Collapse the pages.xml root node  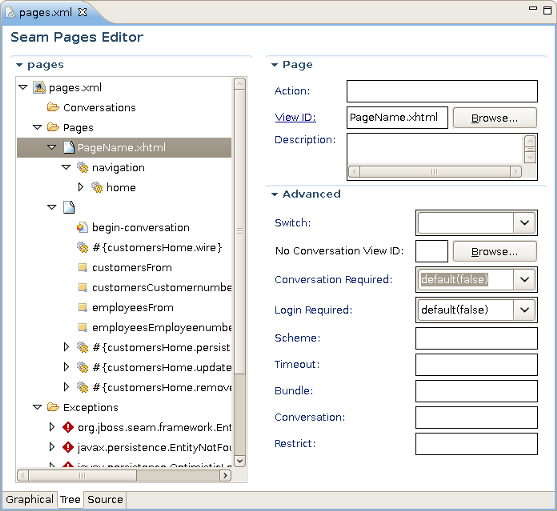click(23, 87)
